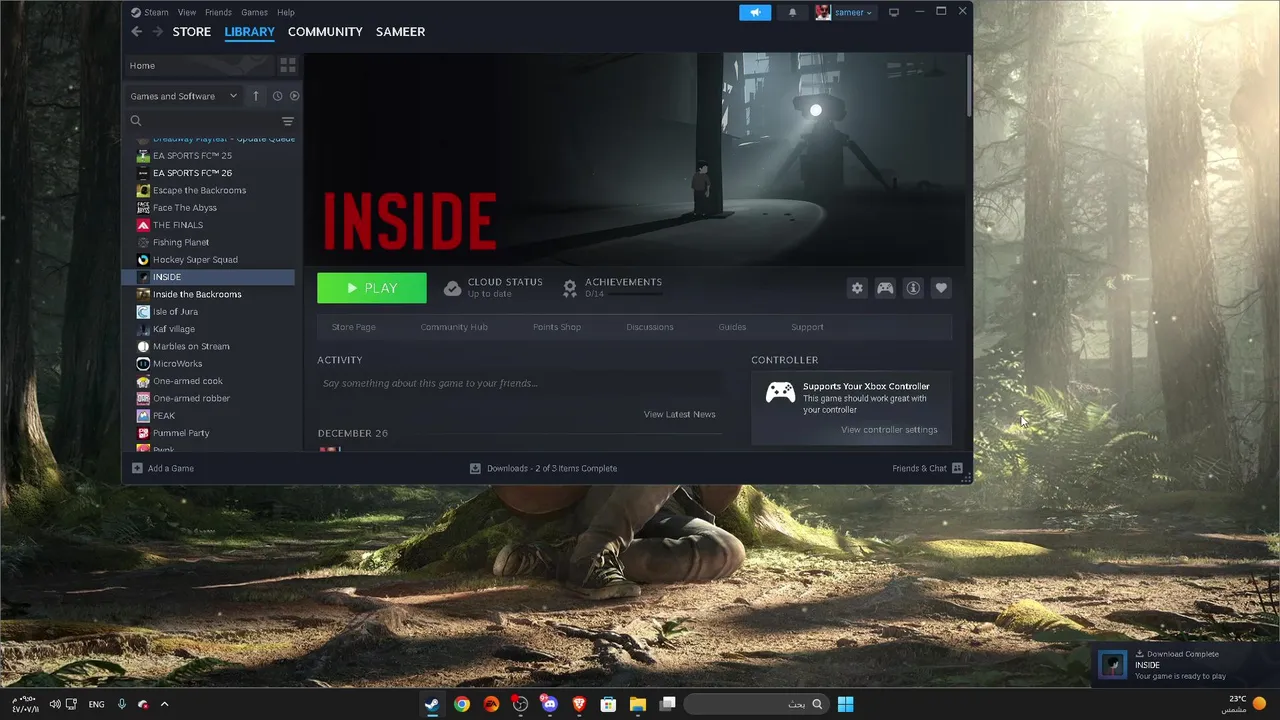Show game info circle icon

coord(913,288)
